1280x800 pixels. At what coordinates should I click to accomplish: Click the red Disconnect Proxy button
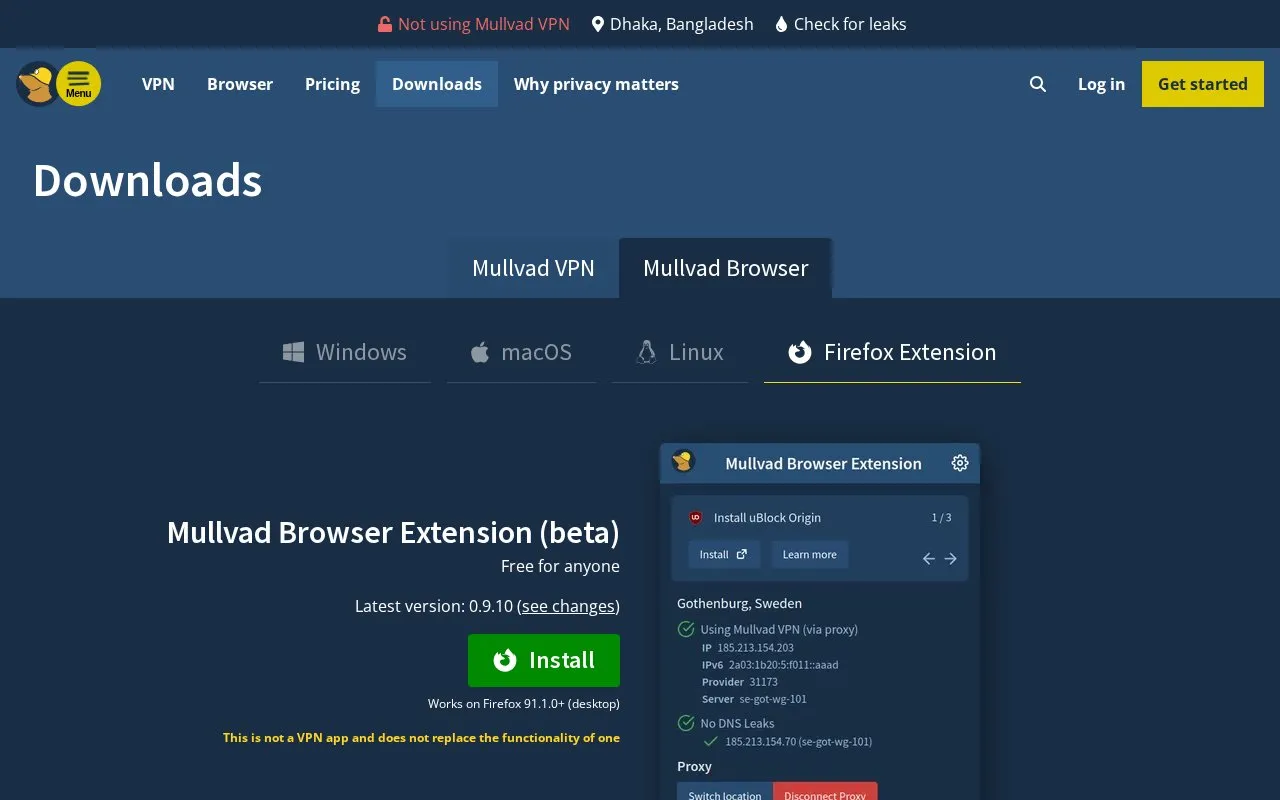coord(825,793)
